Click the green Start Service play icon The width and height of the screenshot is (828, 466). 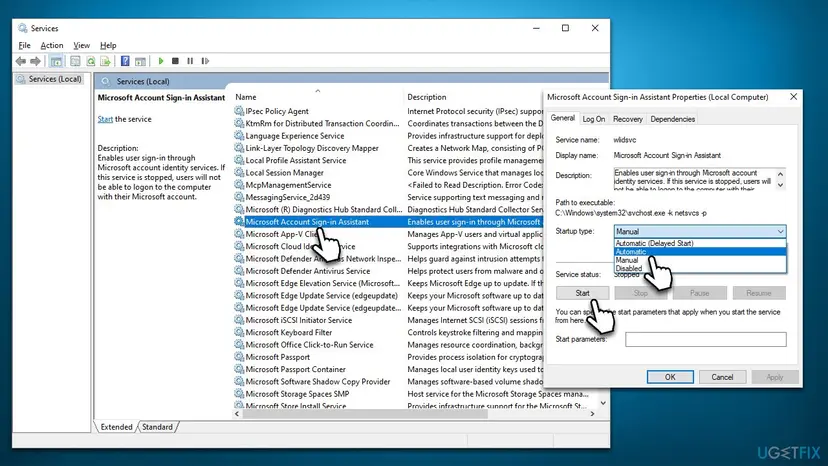click(x=161, y=61)
